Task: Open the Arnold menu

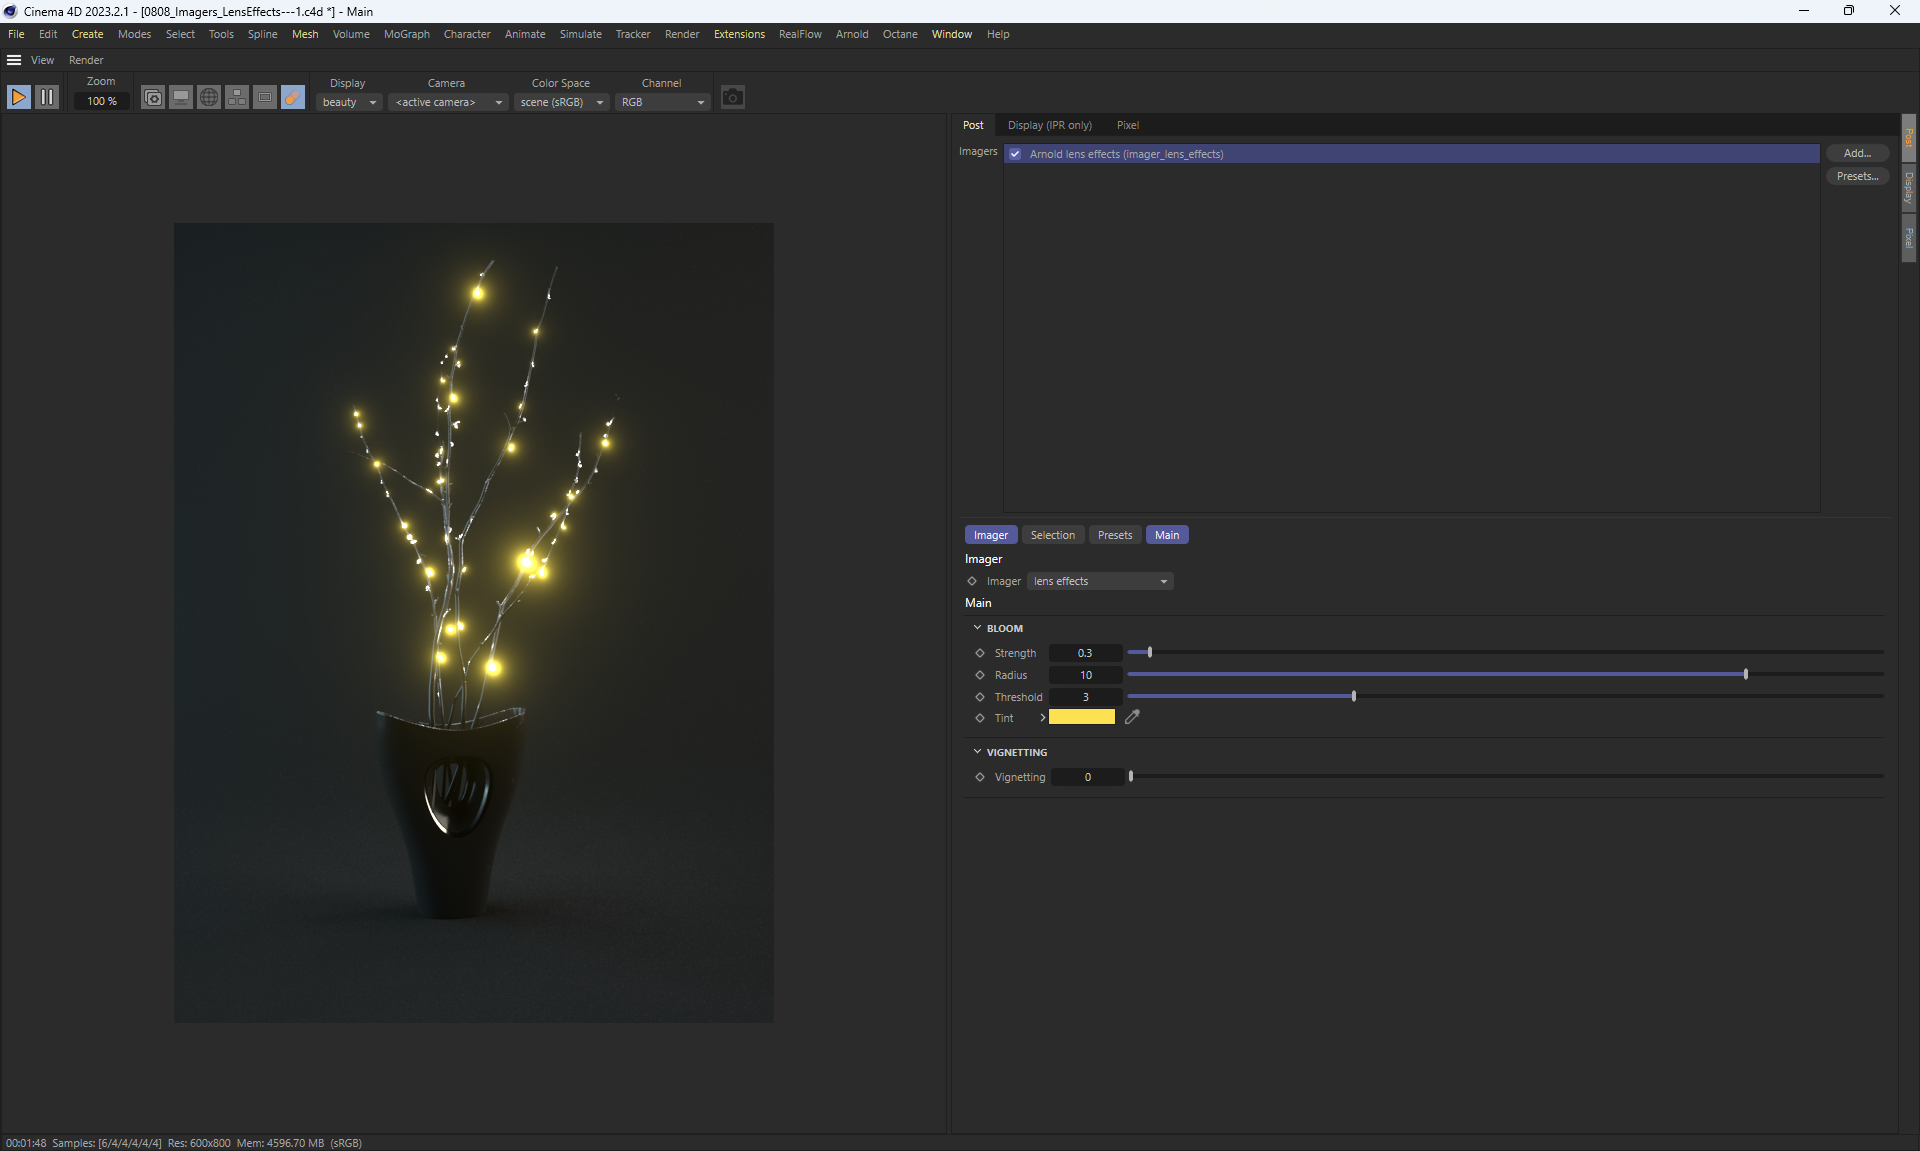Action: (851, 34)
